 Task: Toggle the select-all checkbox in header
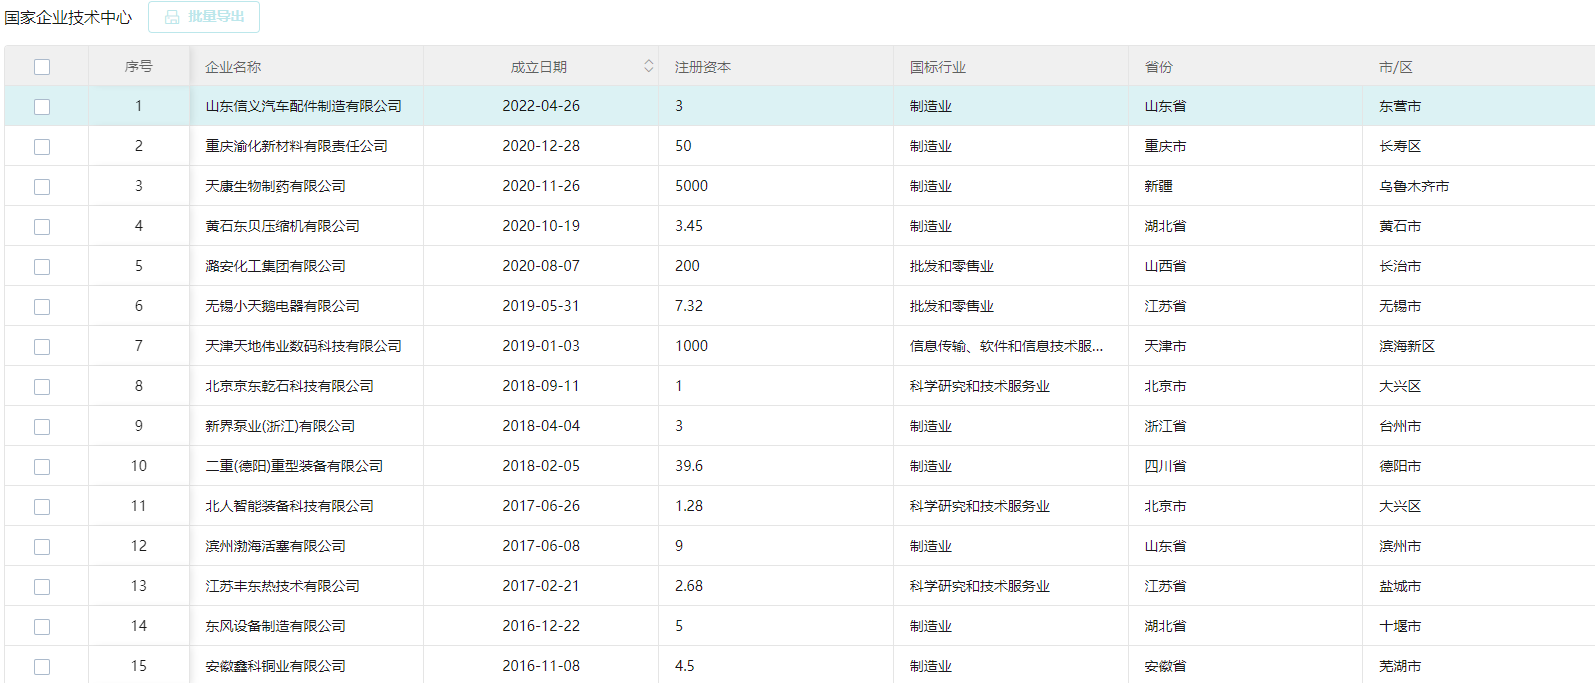42,67
